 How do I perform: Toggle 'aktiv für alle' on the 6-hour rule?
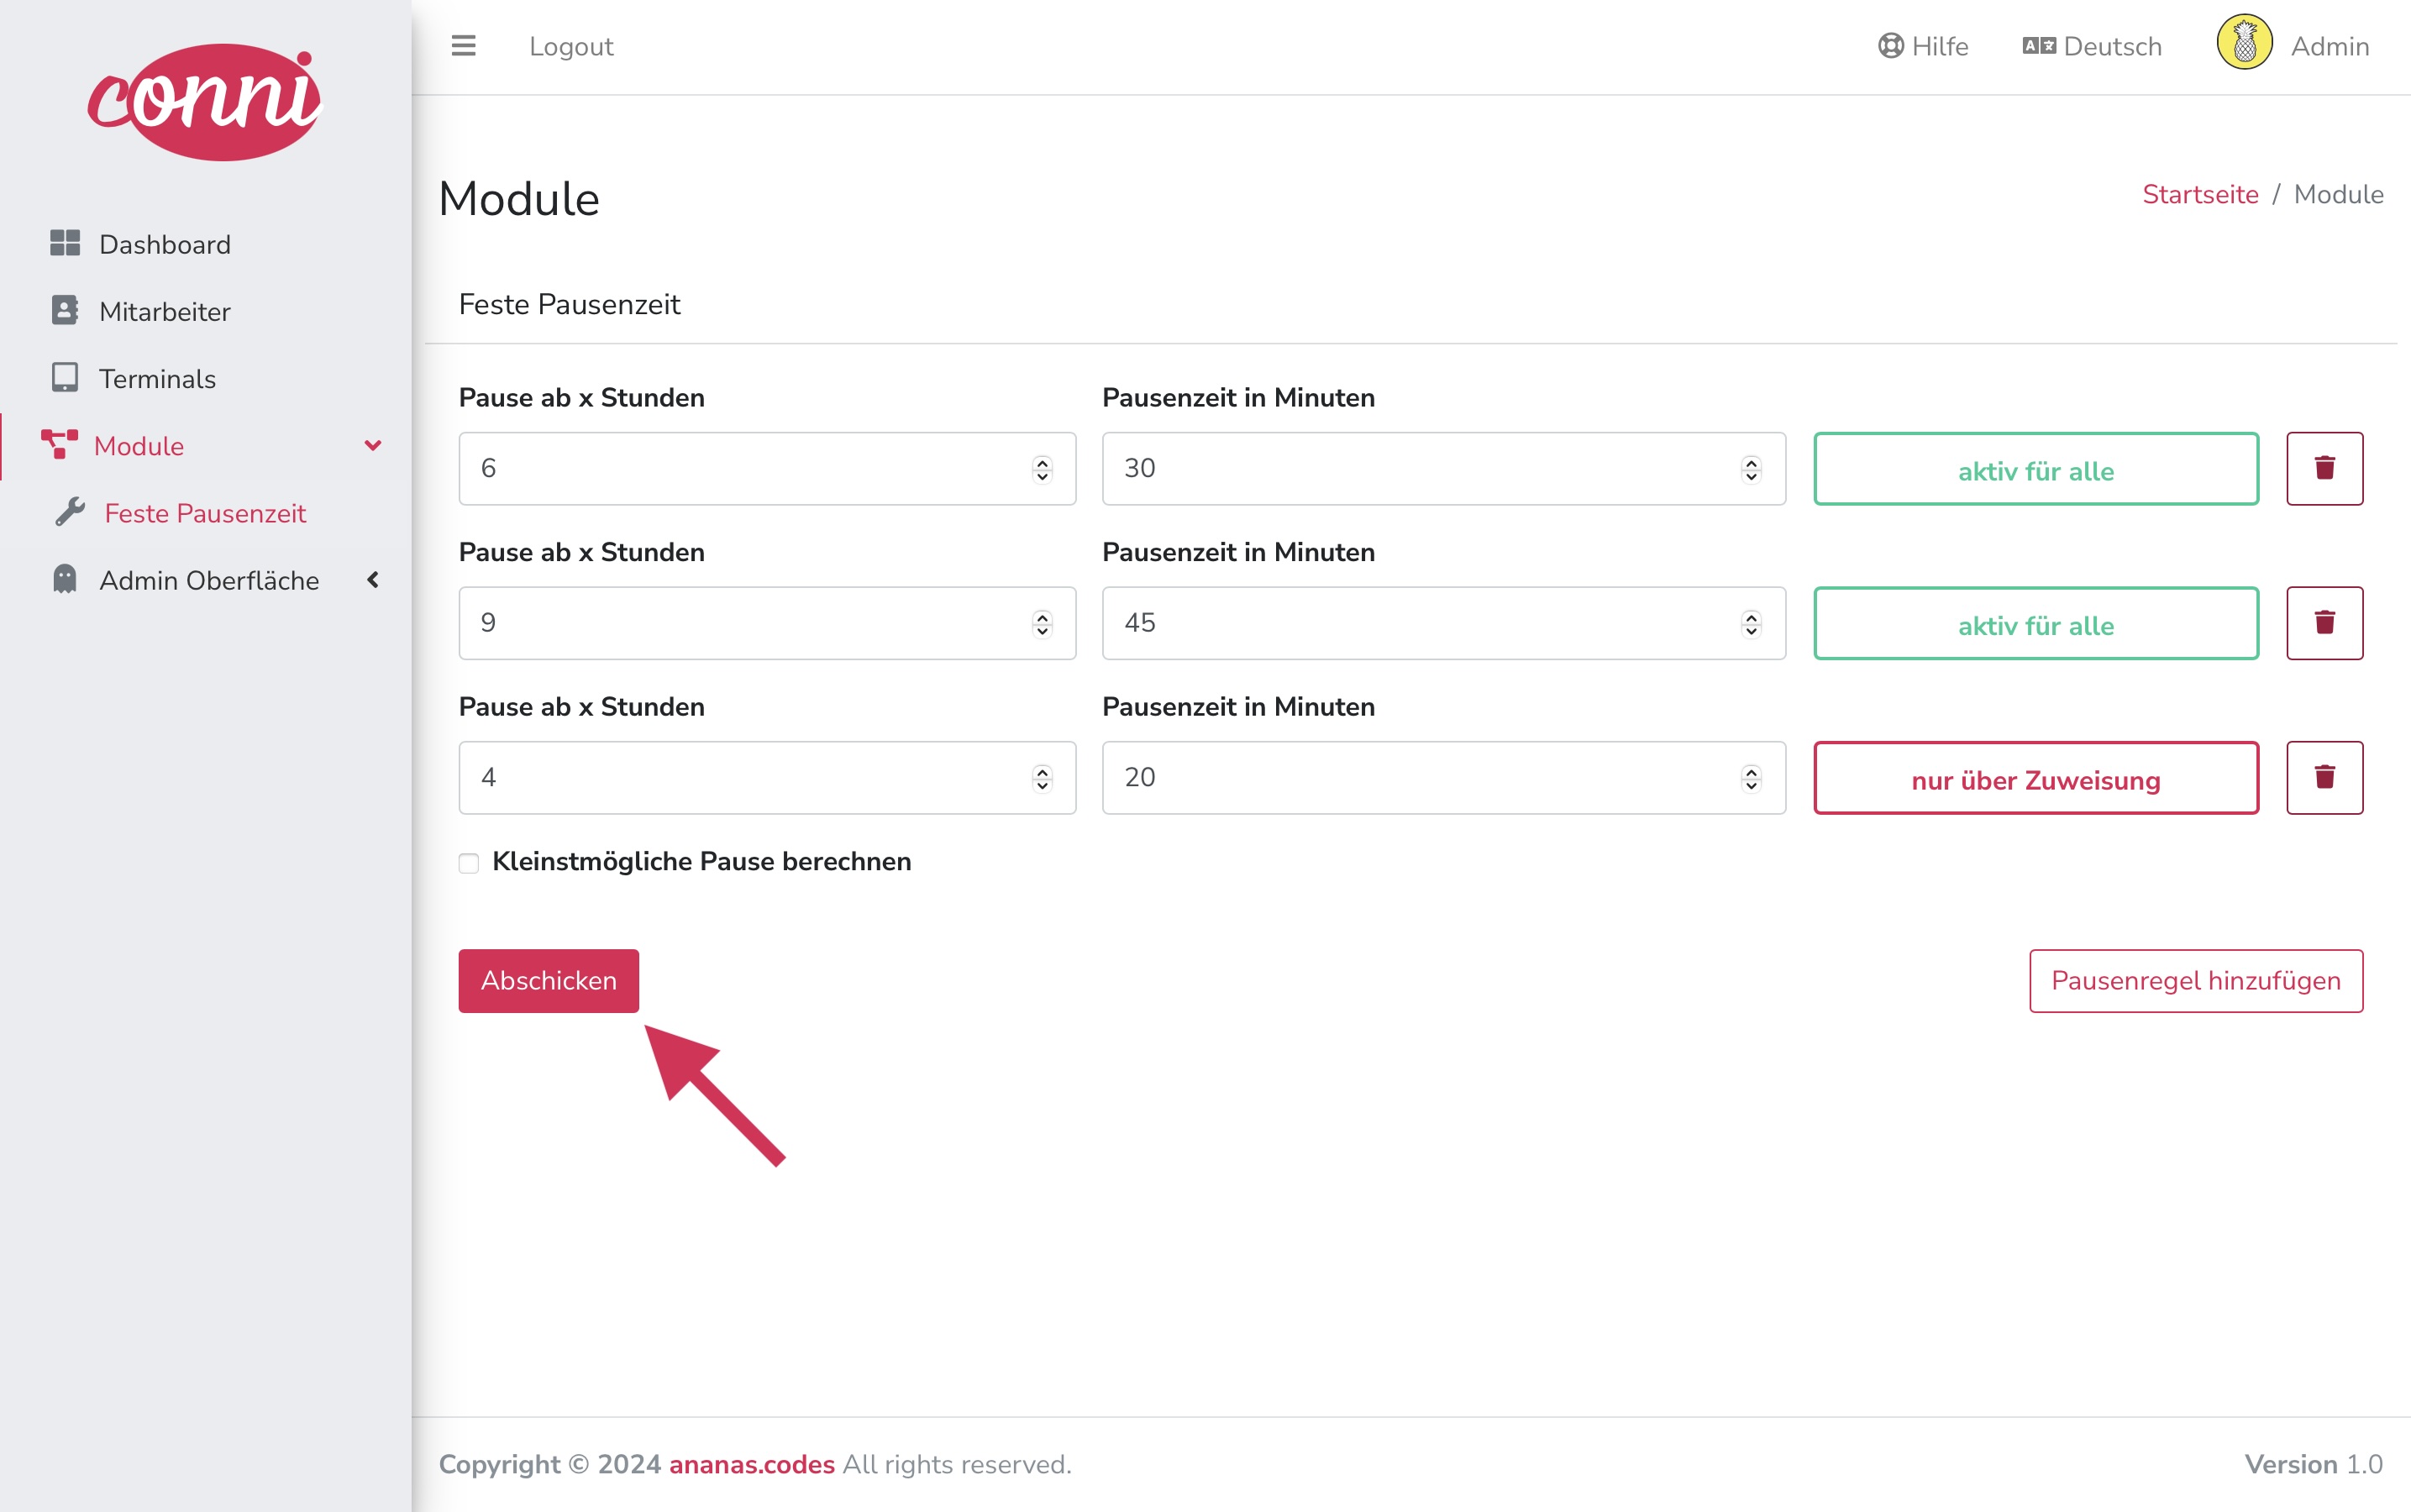[x=2036, y=469]
